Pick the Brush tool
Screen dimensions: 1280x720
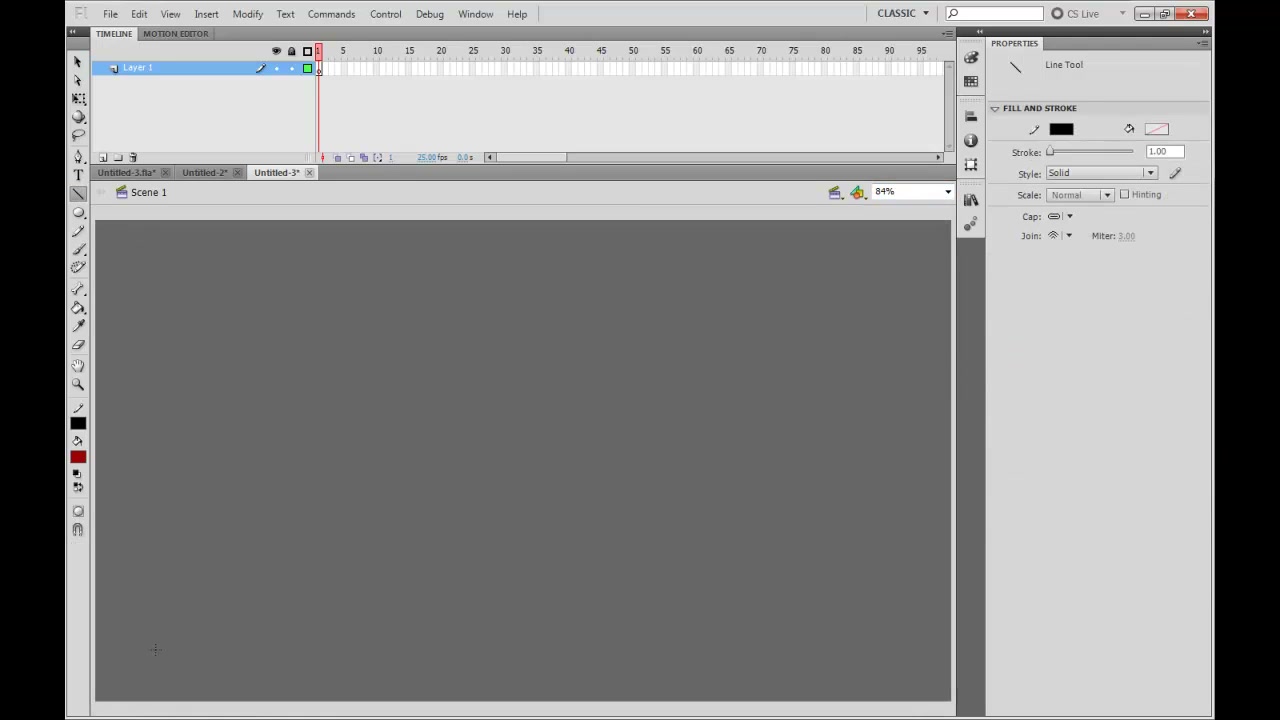78,250
